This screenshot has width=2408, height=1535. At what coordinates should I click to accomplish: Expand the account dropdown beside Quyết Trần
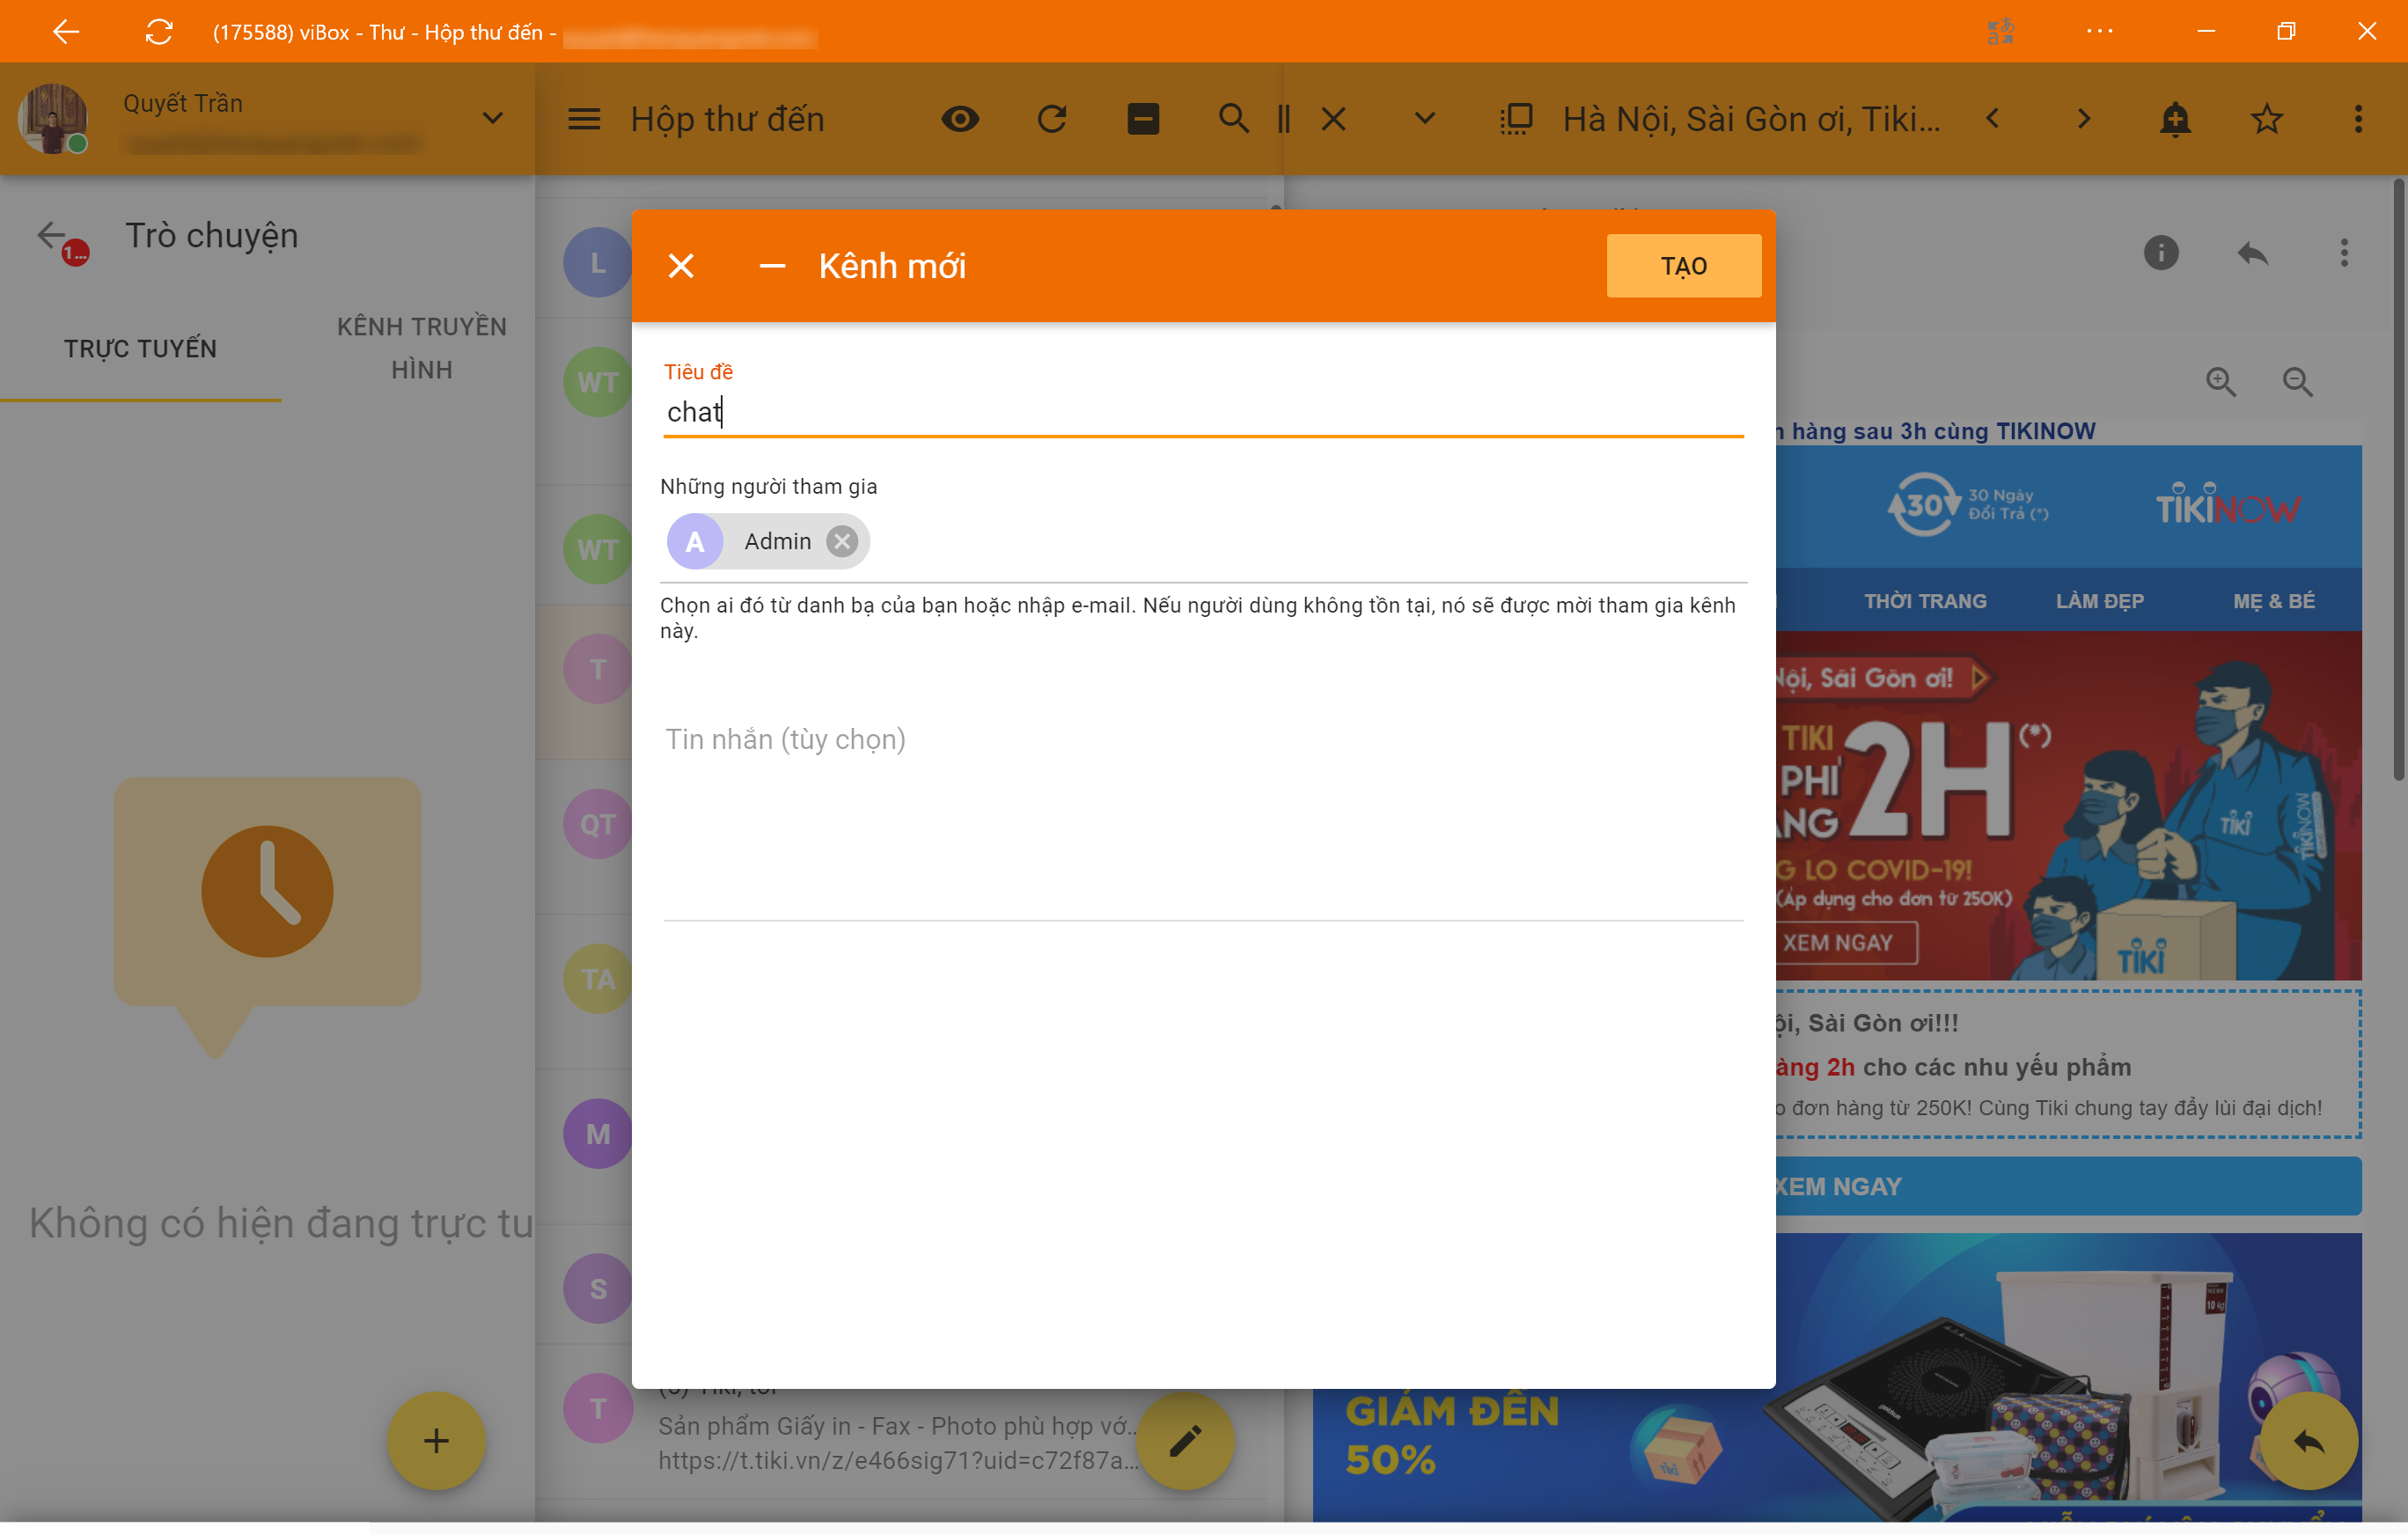coord(492,118)
